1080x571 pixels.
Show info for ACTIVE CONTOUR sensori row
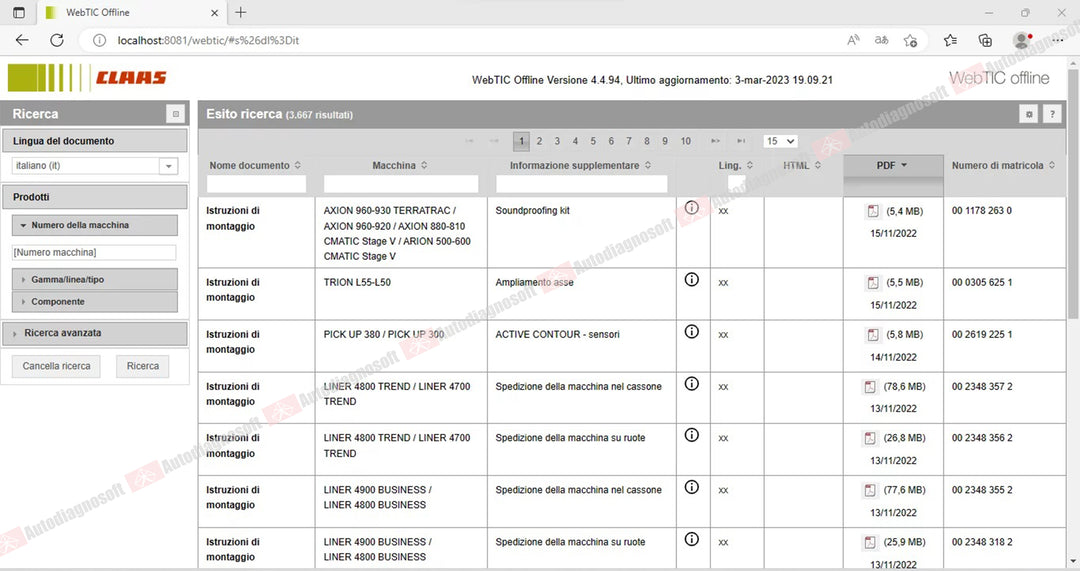(692, 332)
